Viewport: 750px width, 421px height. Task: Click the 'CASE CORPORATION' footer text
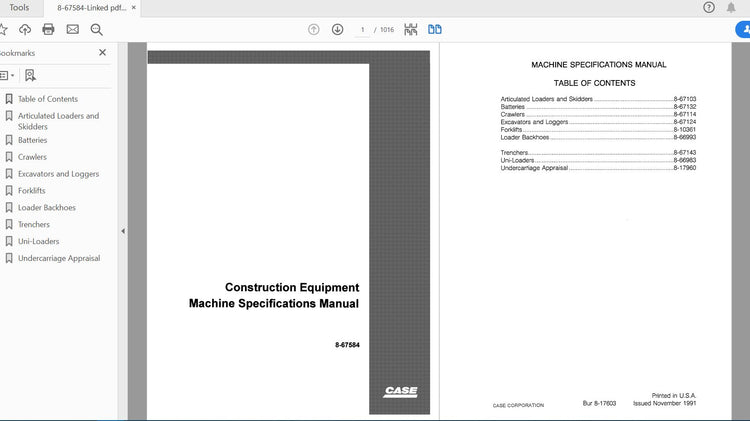(x=518, y=405)
